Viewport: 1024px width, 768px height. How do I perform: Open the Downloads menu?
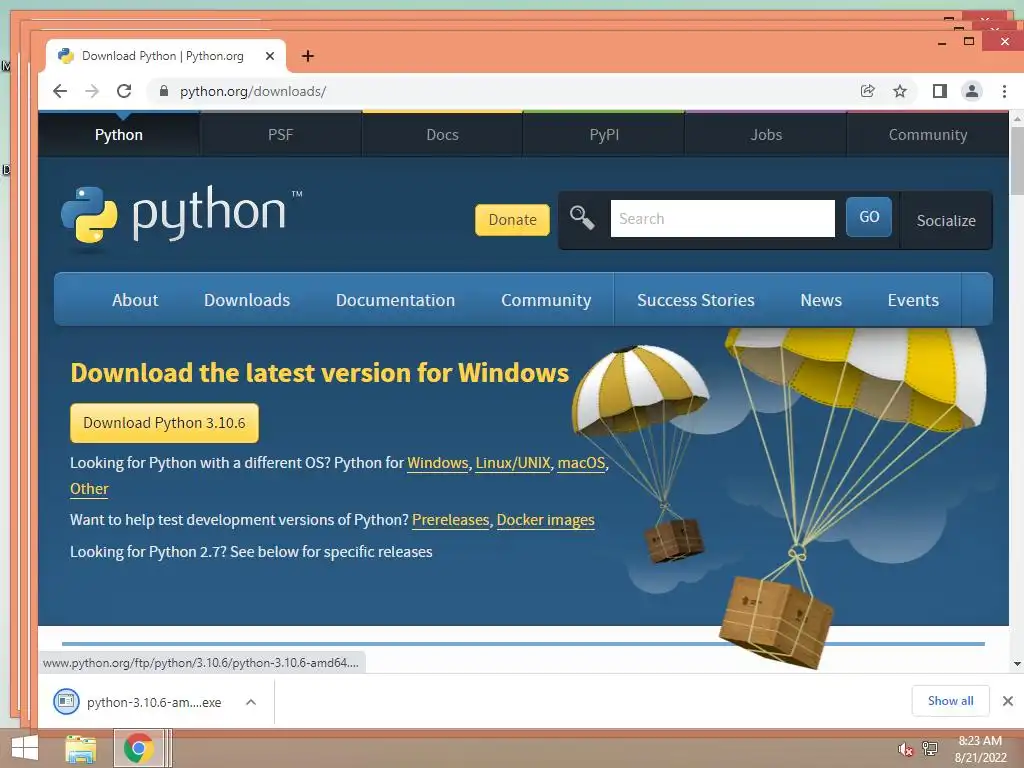[247, 300]
